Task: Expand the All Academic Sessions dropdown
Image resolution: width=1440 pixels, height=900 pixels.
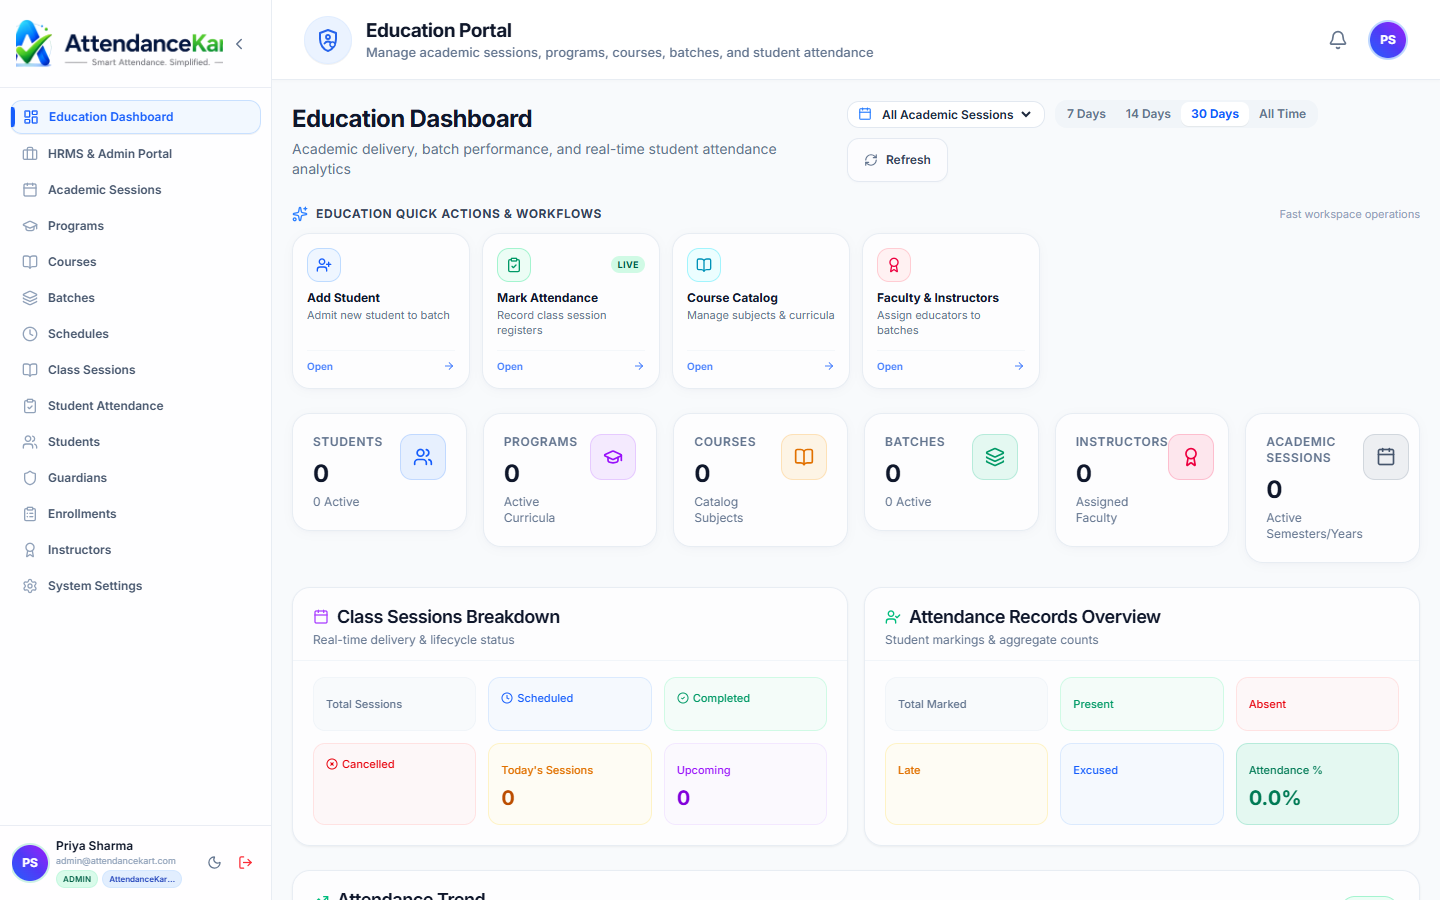Action: tap(946, 115)
